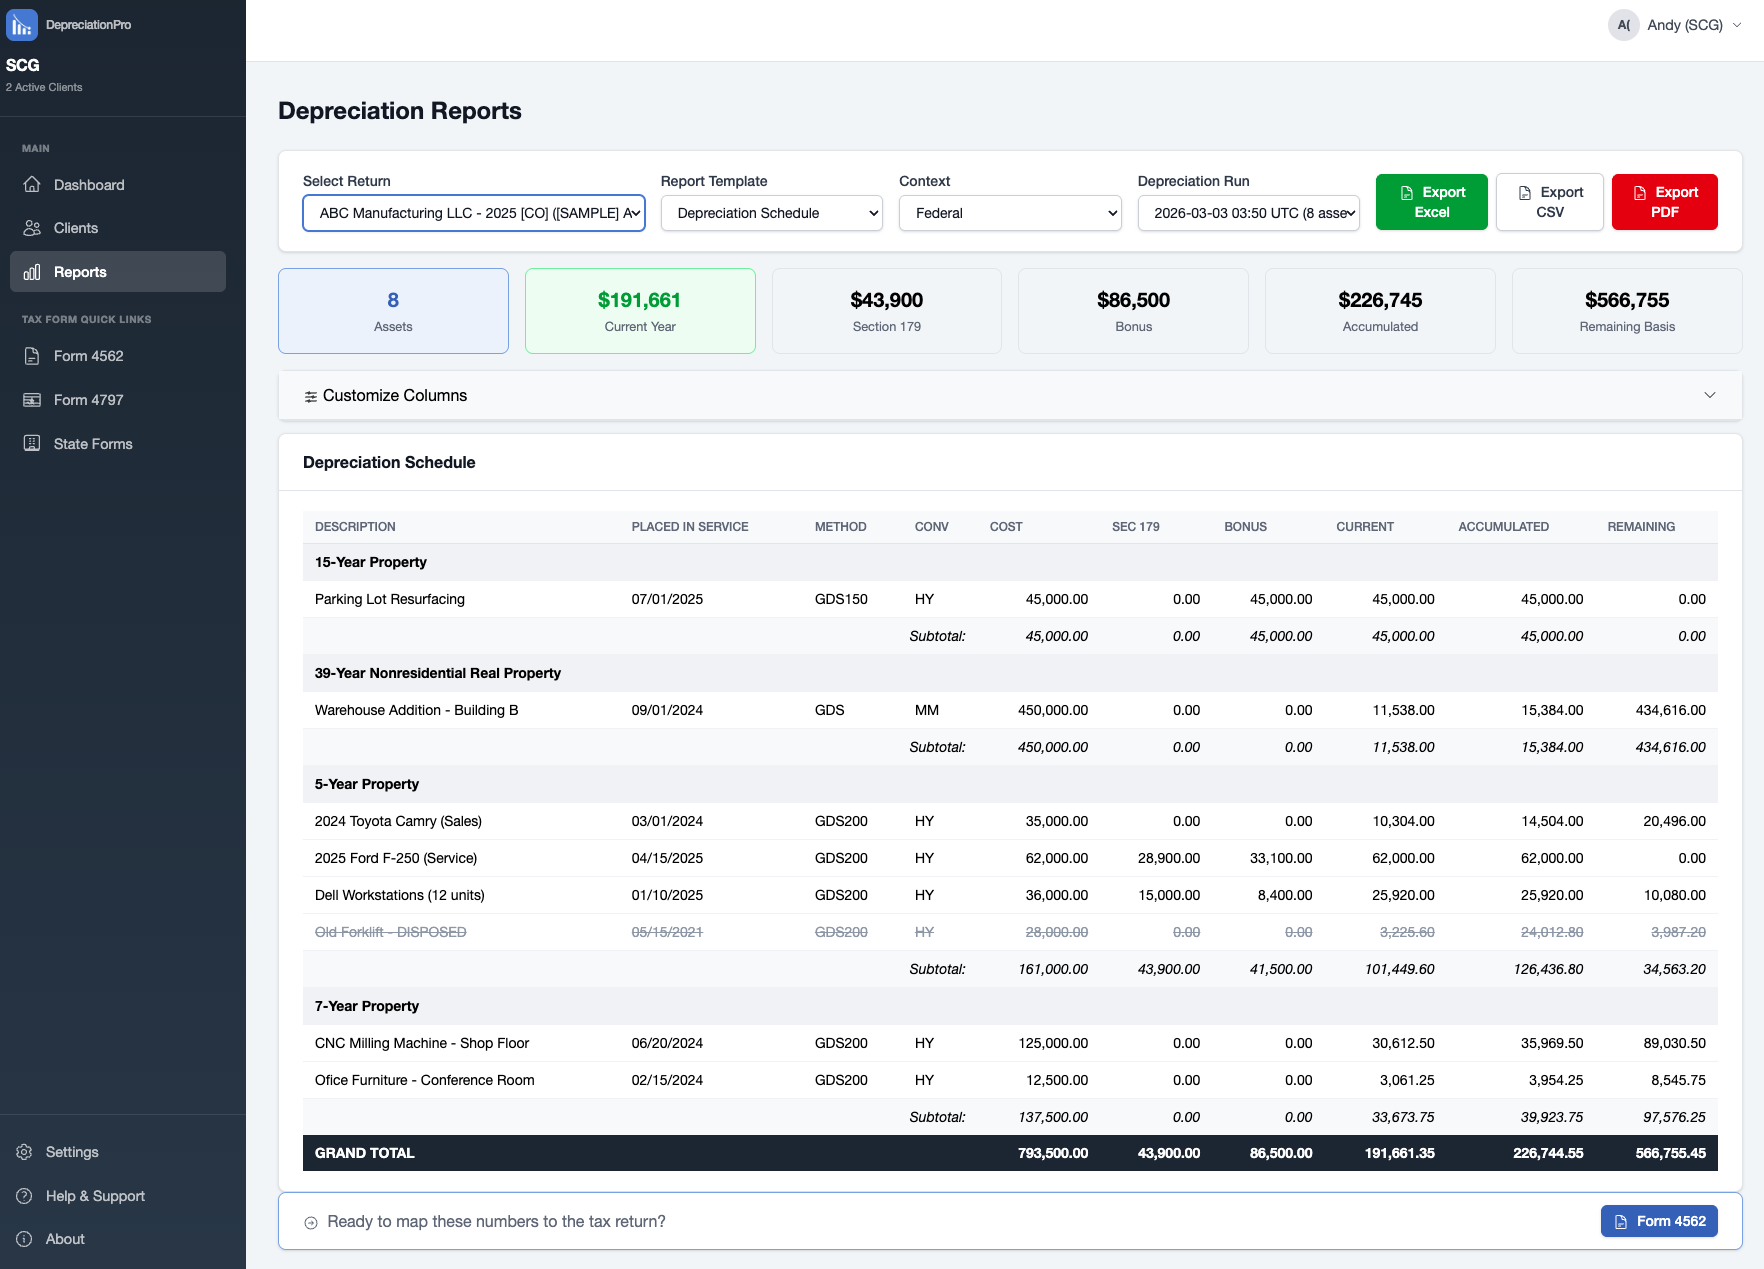Click the Form 4797 sidebar icon
The width and height of the screenshot is (1764, 1269).
coord(32,400)
